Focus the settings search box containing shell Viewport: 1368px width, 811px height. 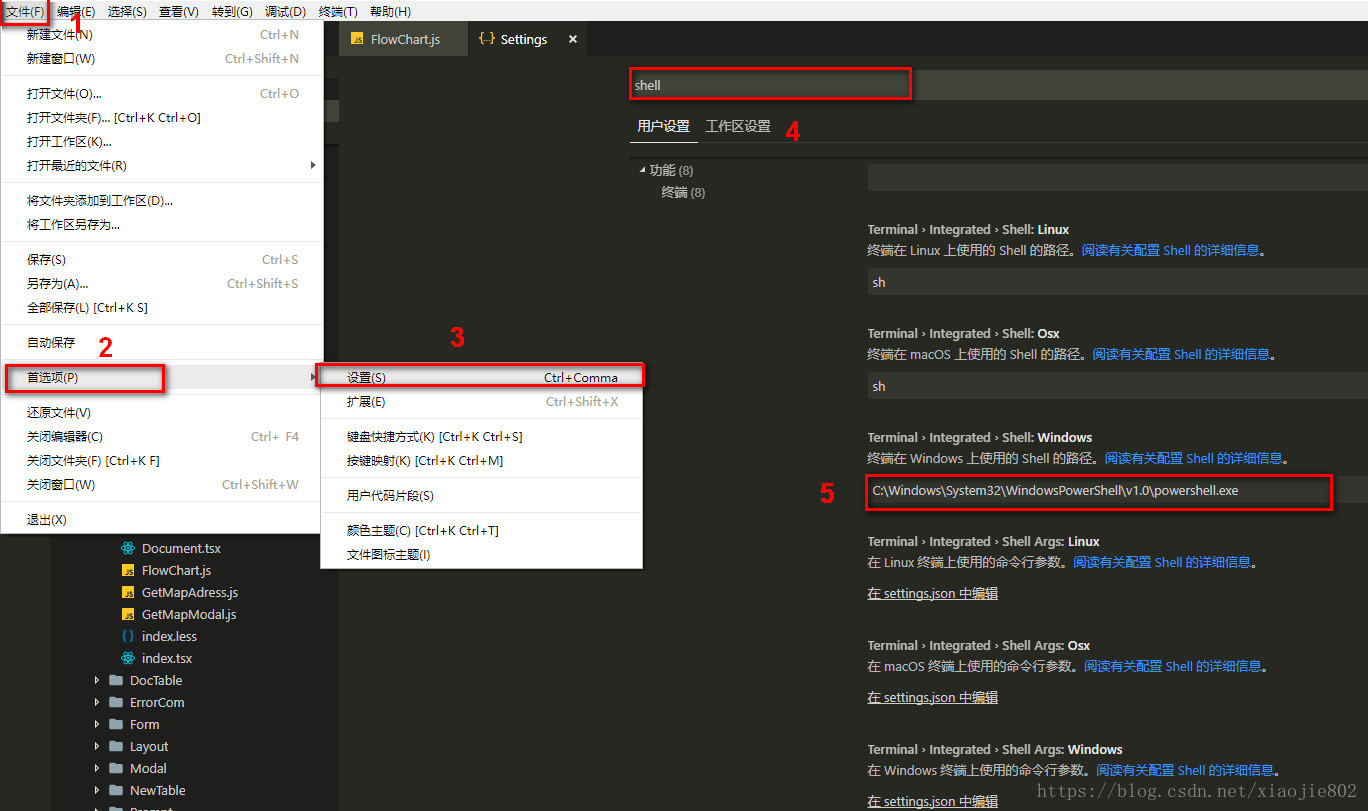click(x=771, y=85)
